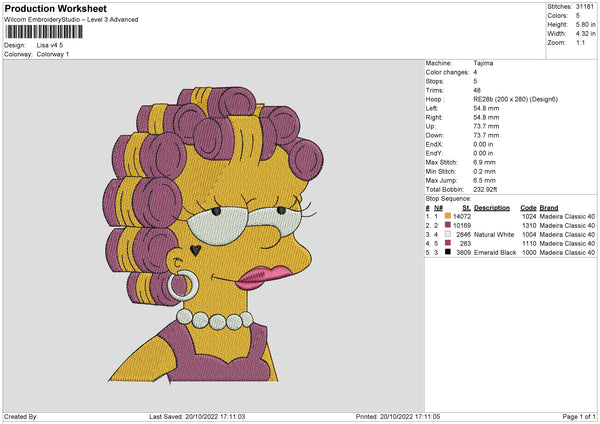The width and height of the screenshot is (600, 424).
Task: Click the 'Code' column header
Action: point(528,208)
